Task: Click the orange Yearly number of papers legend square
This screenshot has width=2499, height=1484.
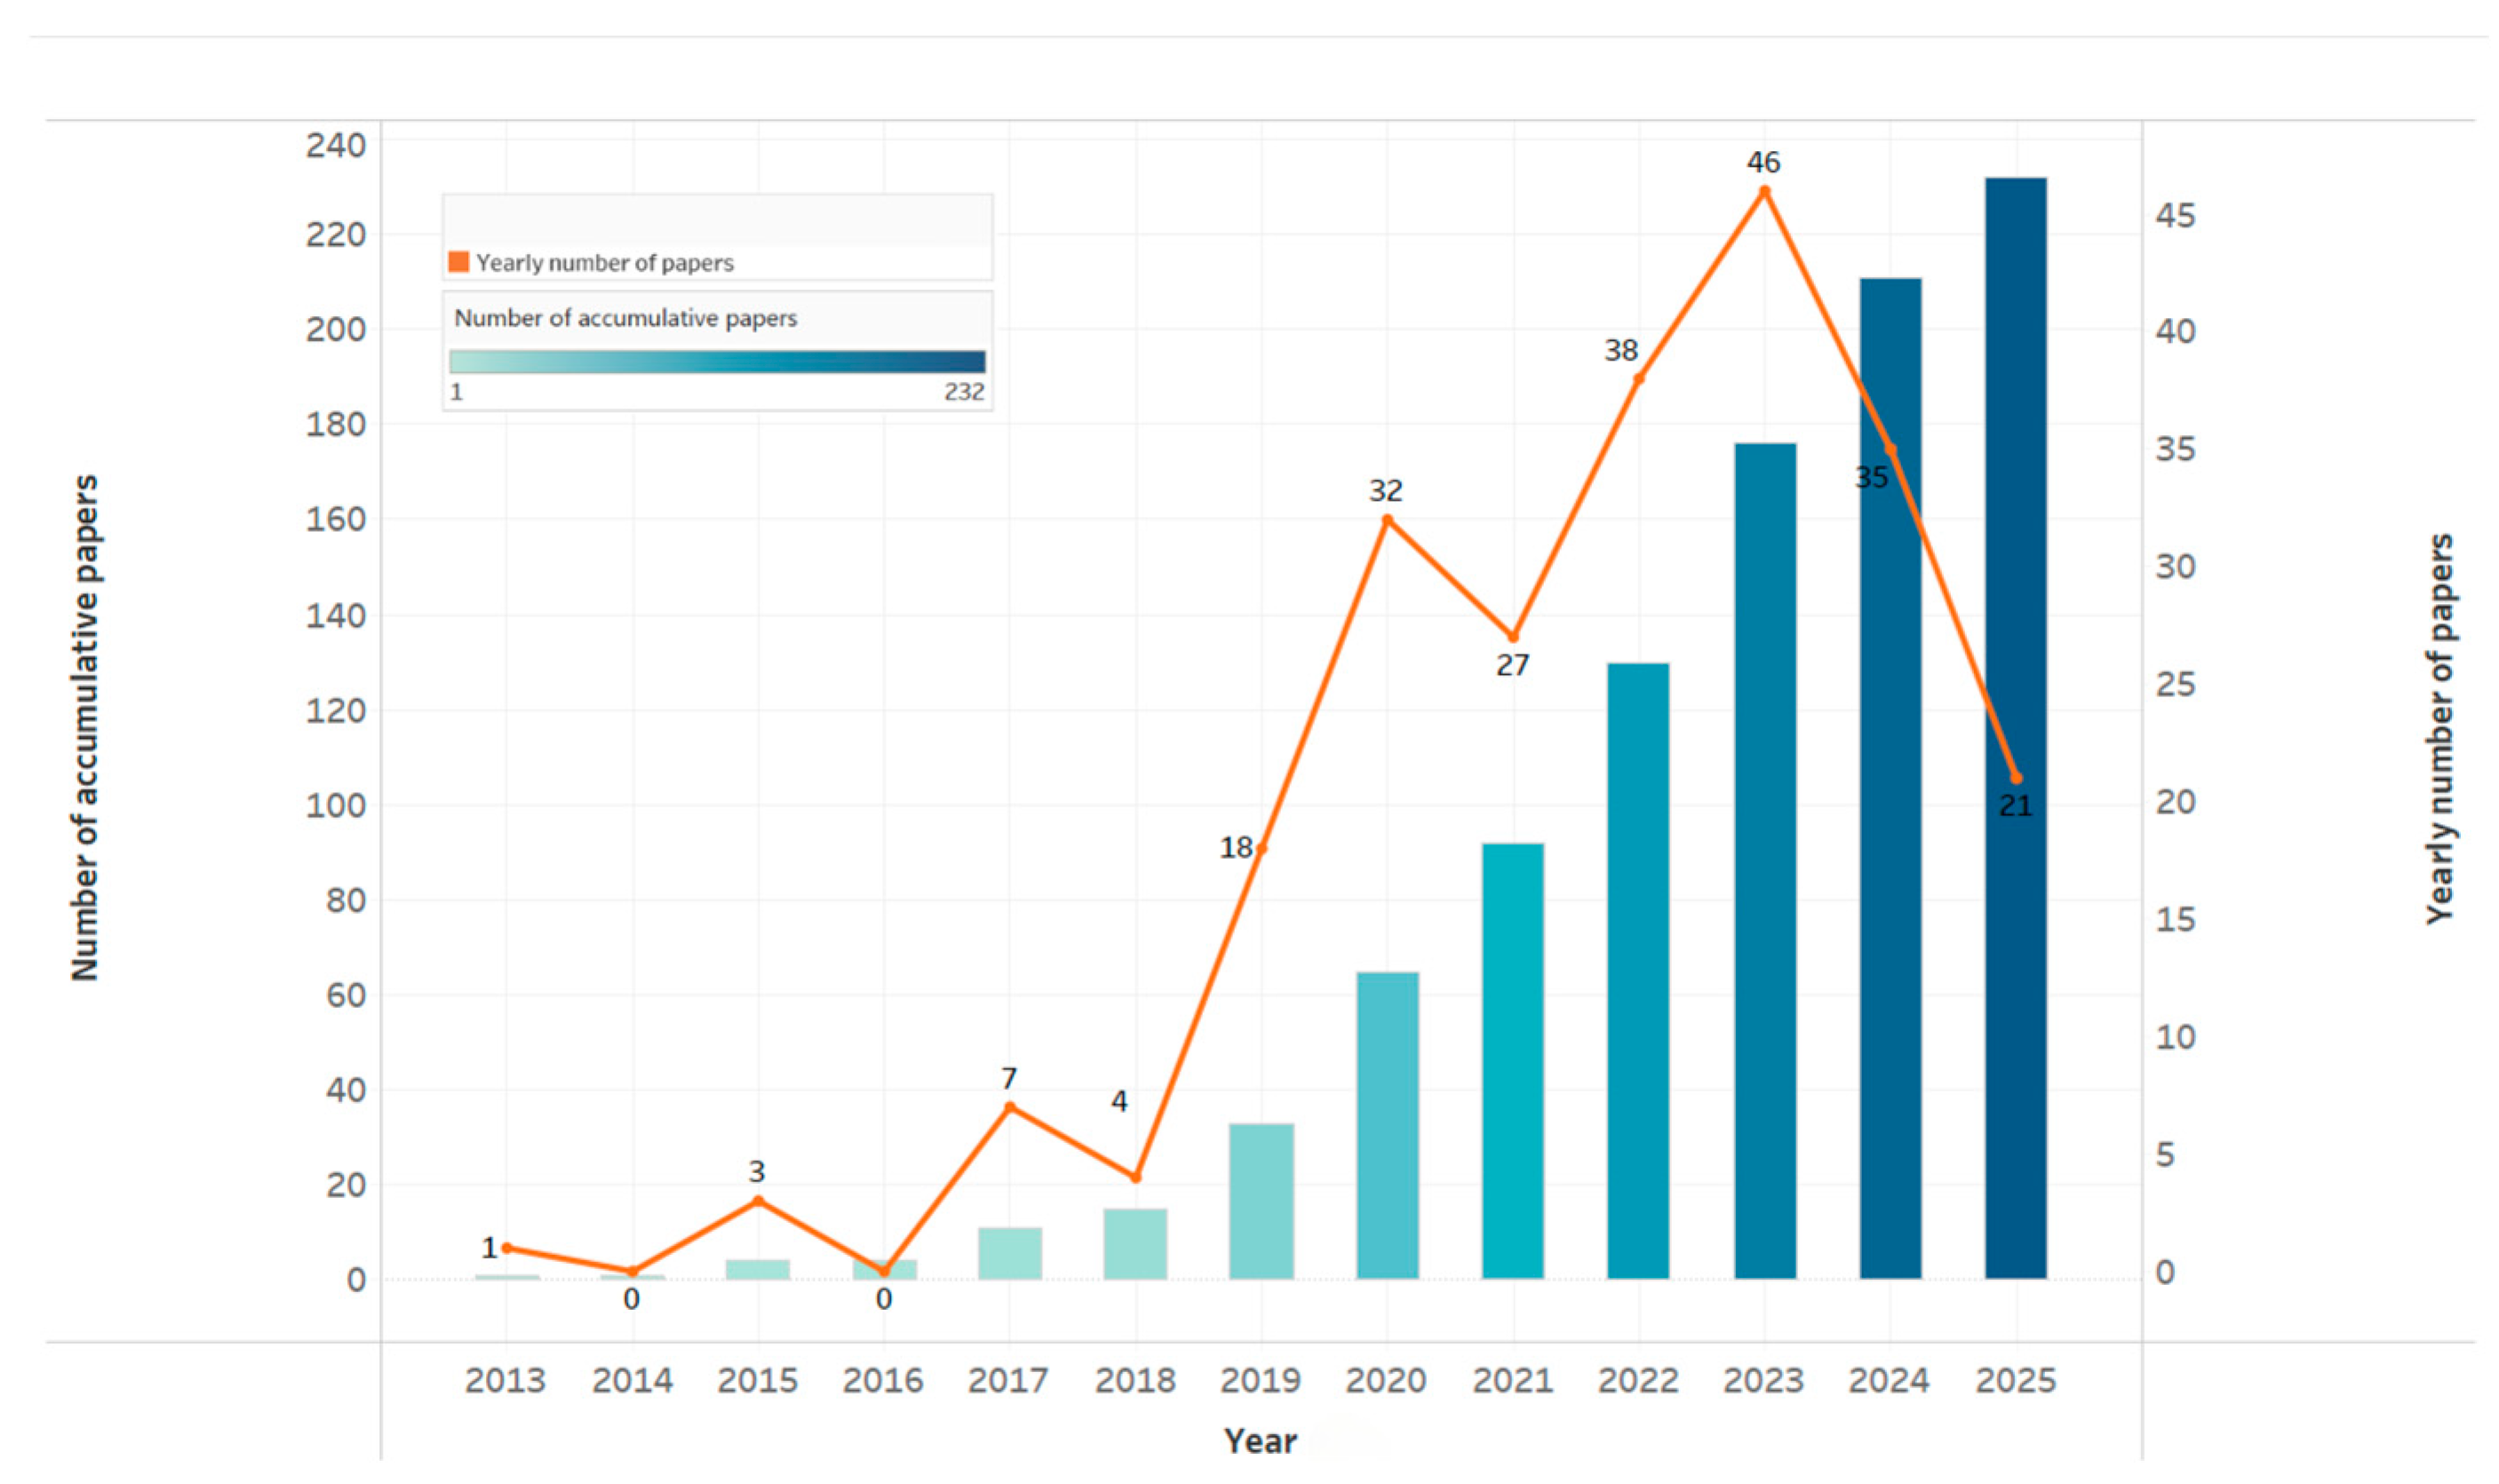Action: point(458,262)
